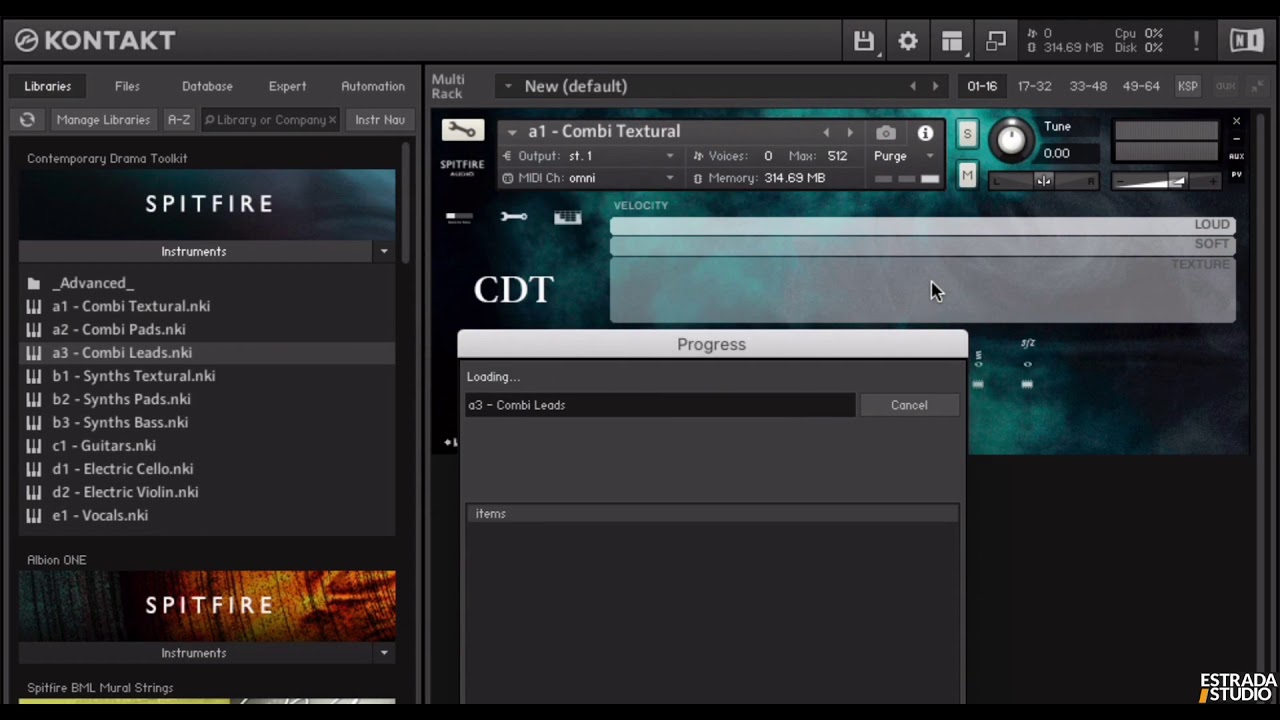The image size is (1280, 720).
Task: Go to next multi rack preset
Action: (x=935, y=86)
